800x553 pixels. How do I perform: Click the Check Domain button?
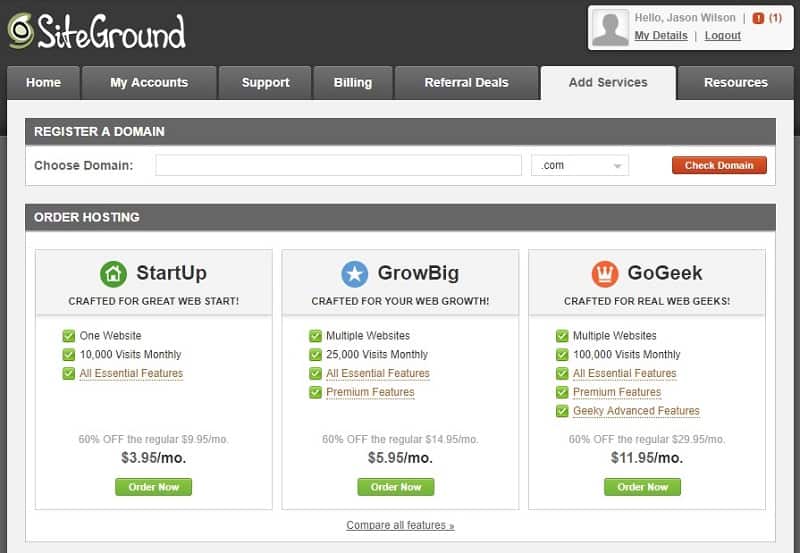click(x=719, y=165)
